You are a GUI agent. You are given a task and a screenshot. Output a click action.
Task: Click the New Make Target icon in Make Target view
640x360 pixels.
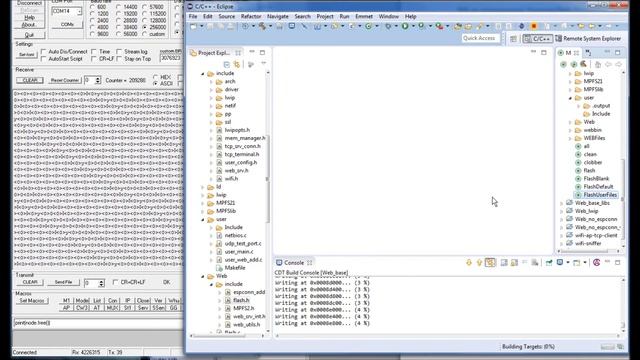[x=563, y=64]
